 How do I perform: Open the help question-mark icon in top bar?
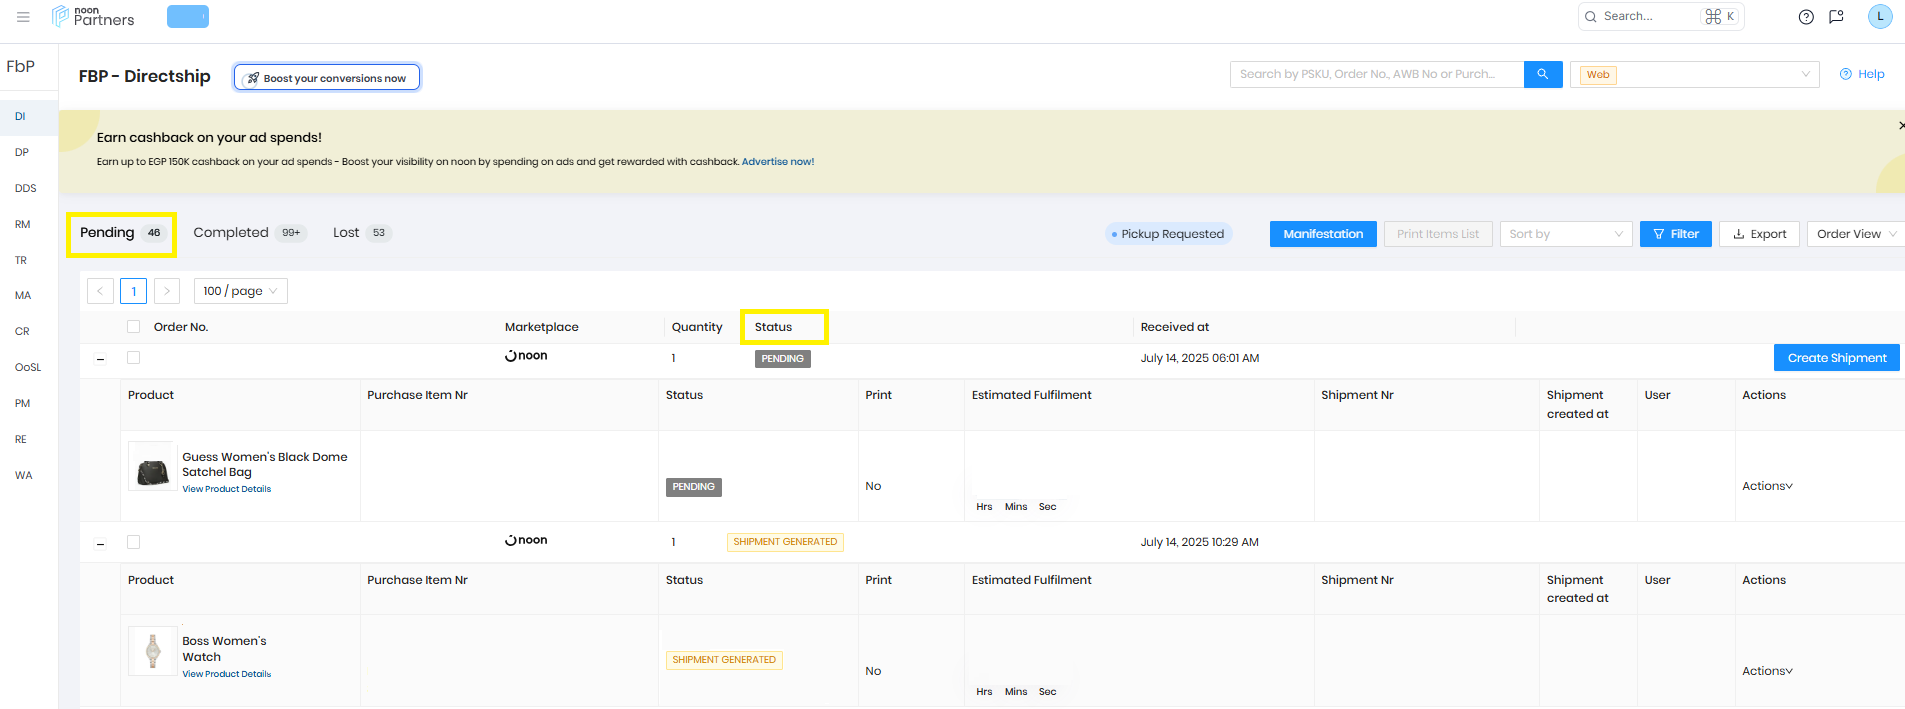[1806, 17]
